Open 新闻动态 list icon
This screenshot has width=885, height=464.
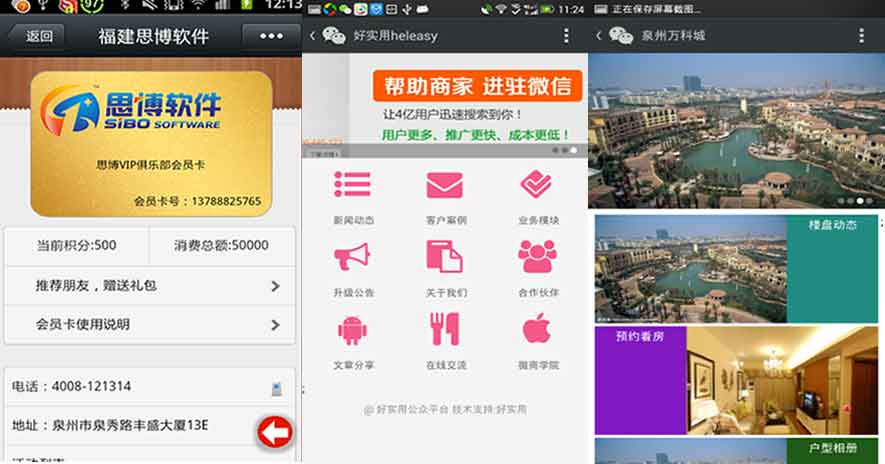[x=352, y=185]
